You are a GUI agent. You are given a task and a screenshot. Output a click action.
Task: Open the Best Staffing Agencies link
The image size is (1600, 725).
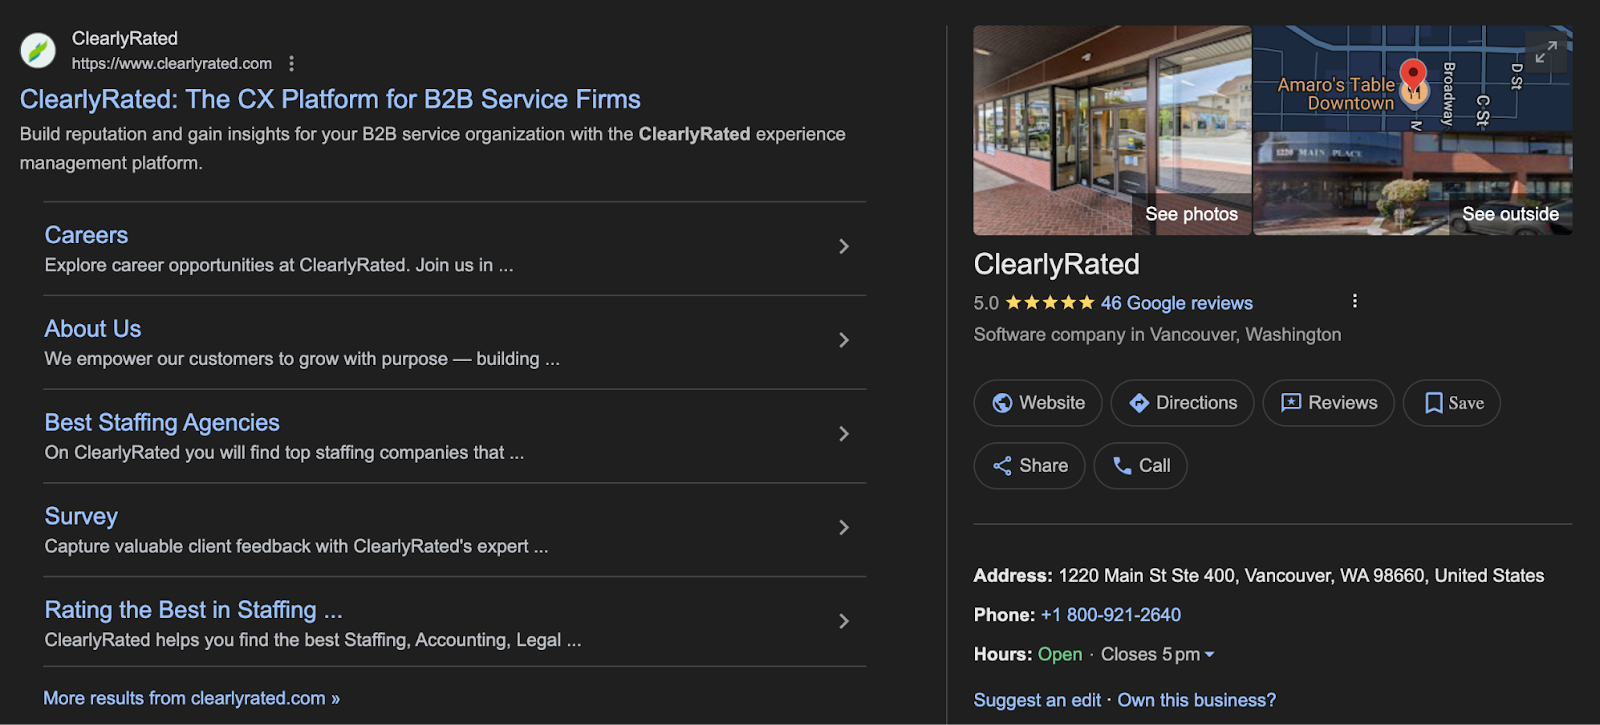(x=162, y=423)
